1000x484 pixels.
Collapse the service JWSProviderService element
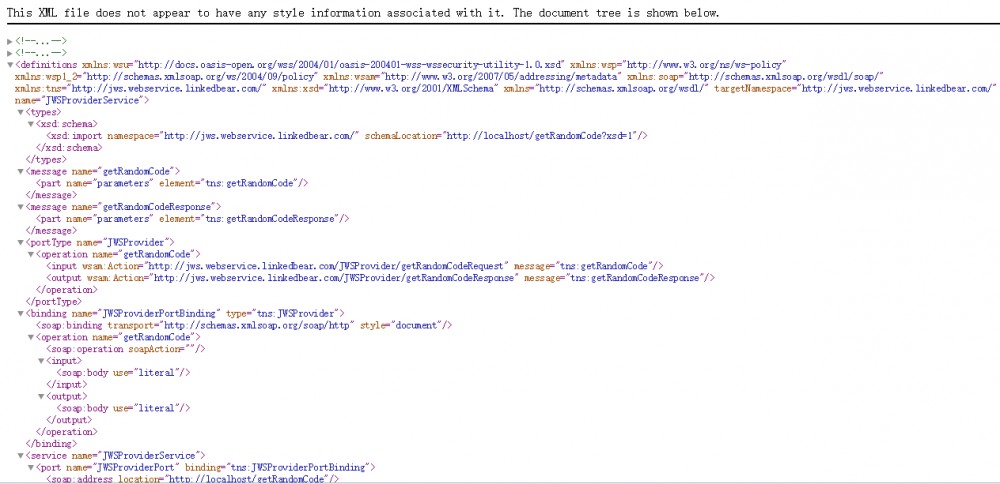pos(20,456)
